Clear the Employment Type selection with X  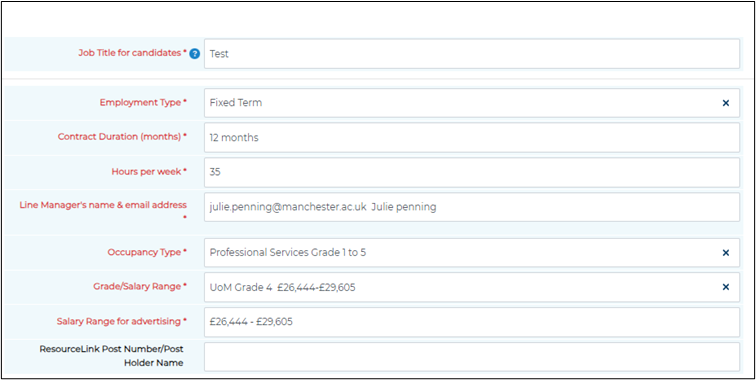pyautogui.click(x=726, y=103)
